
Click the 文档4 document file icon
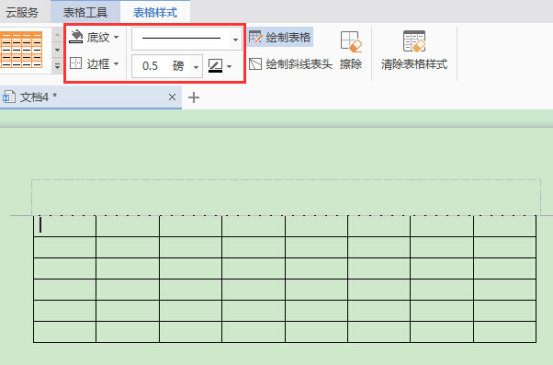(x=8, y=97)
